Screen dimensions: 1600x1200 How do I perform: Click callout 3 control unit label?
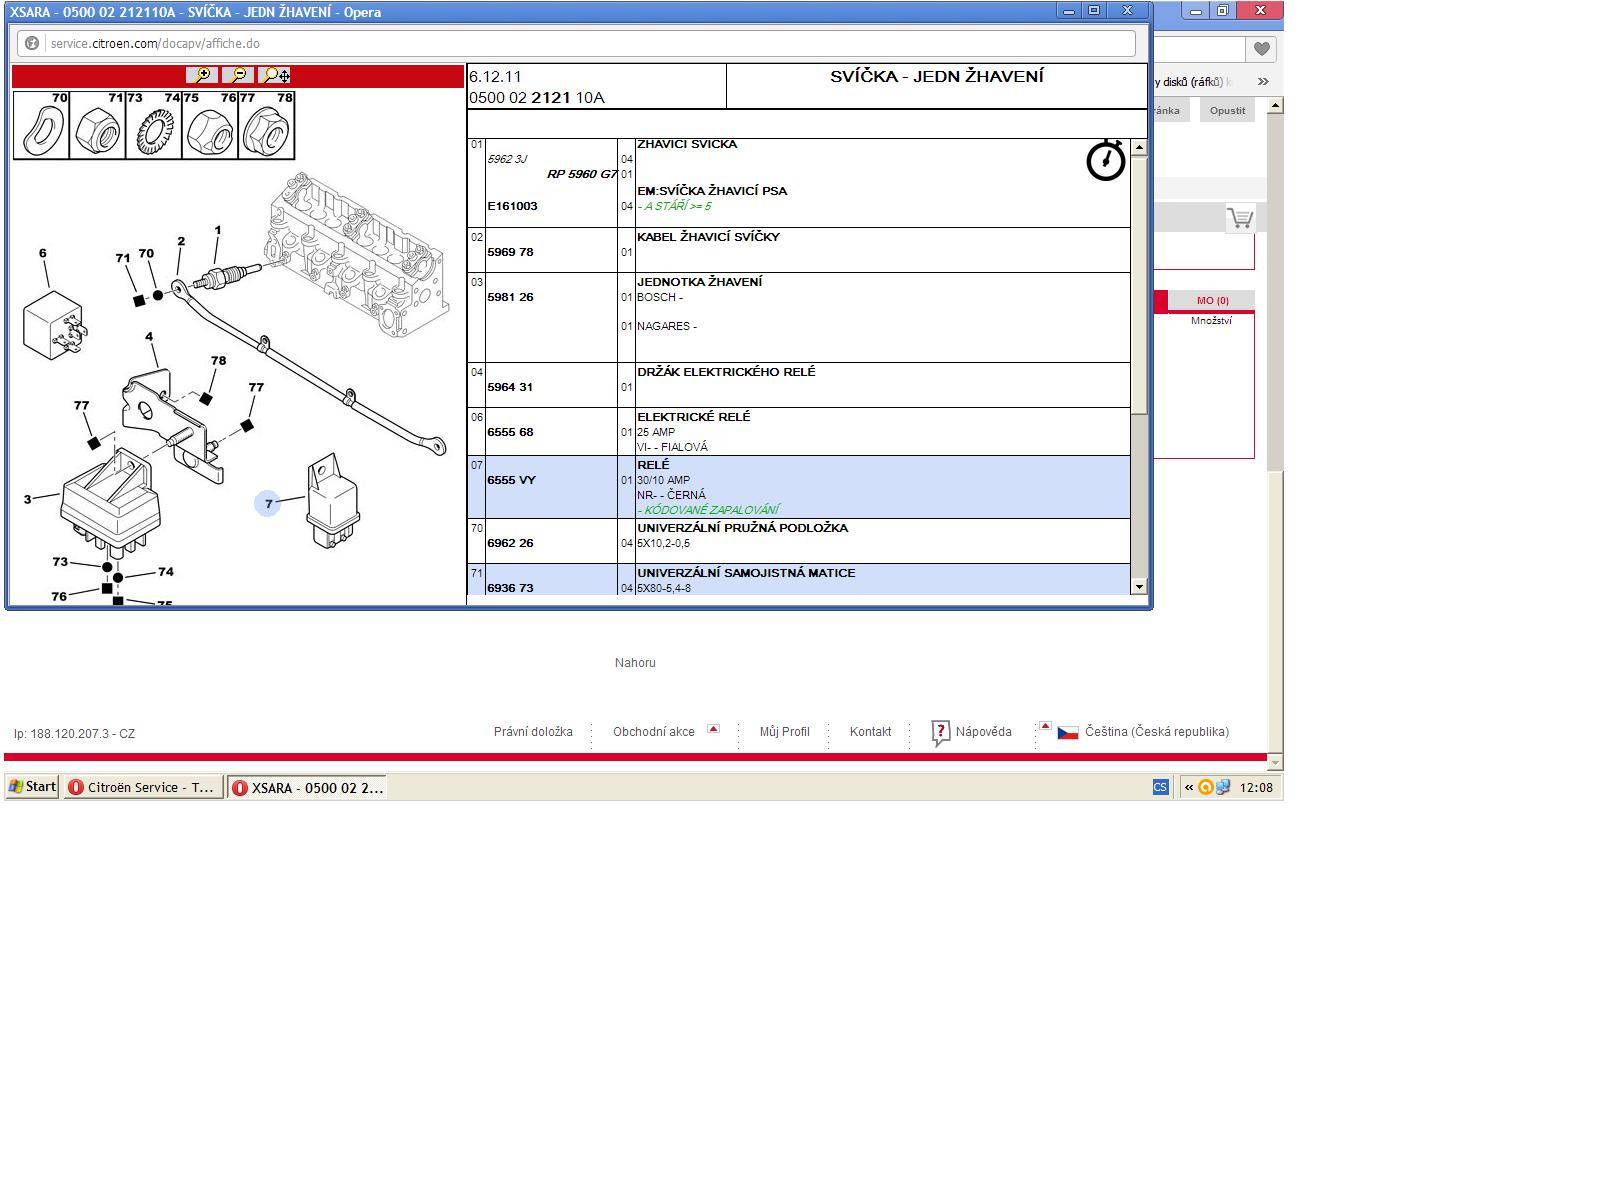(27, 499)
